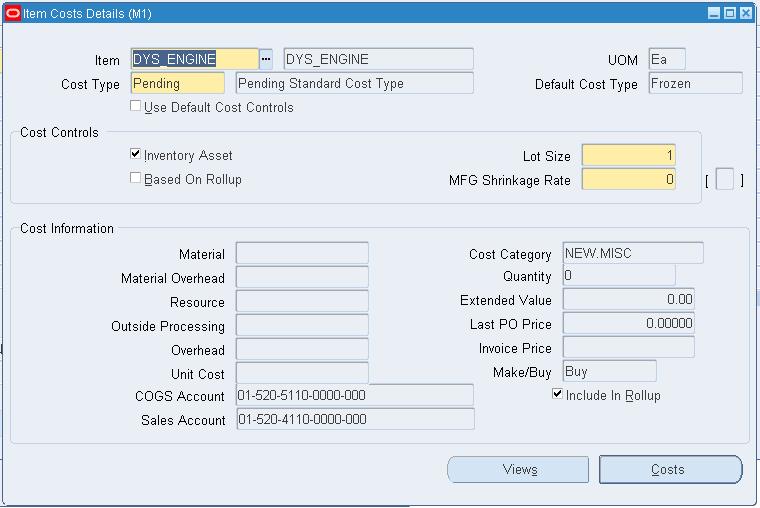Viewport: 760px width, 508px height.
Task: Click the Resource cost field
Action: (x=302, y=301)
